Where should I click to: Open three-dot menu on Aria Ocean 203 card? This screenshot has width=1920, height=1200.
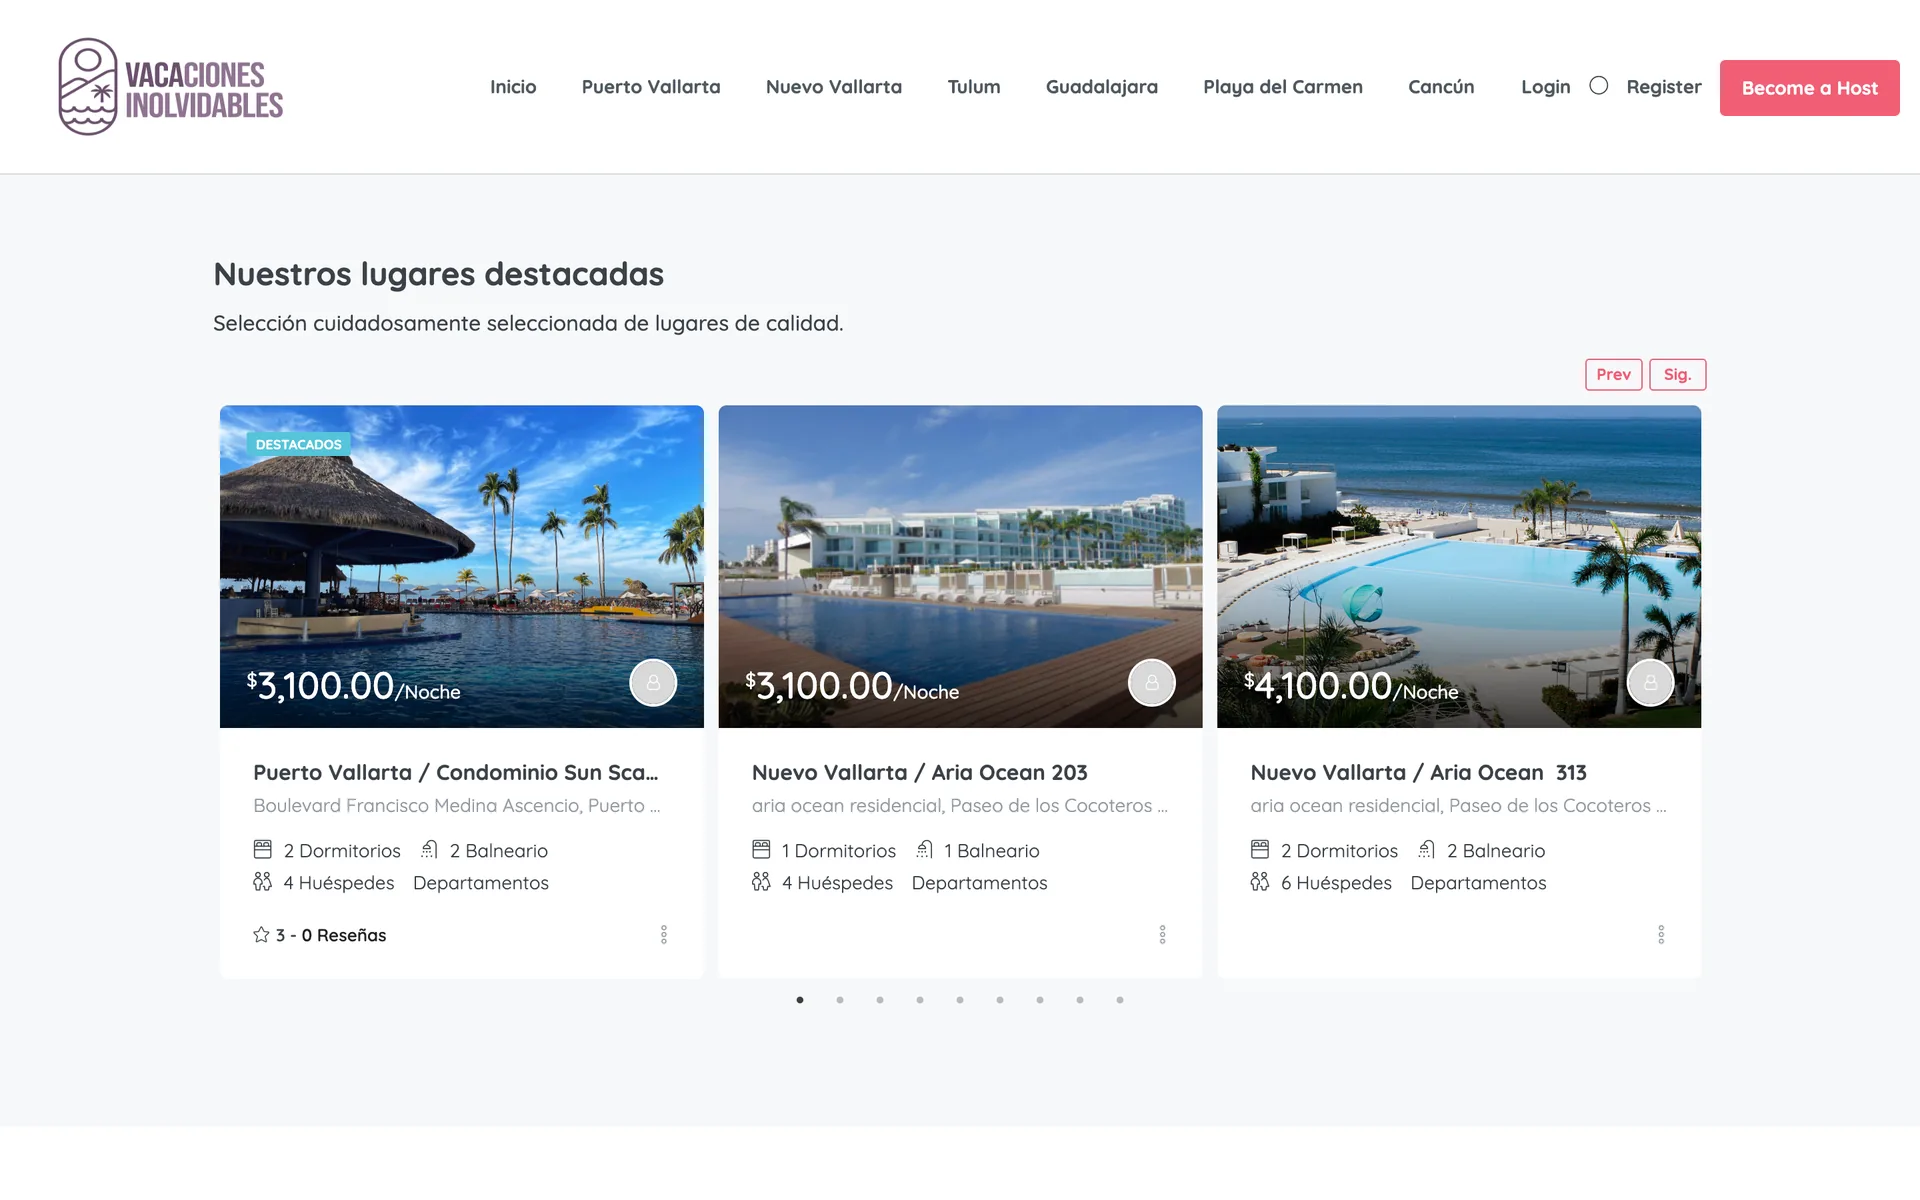pyautogui.click(x=1162, y=934)
